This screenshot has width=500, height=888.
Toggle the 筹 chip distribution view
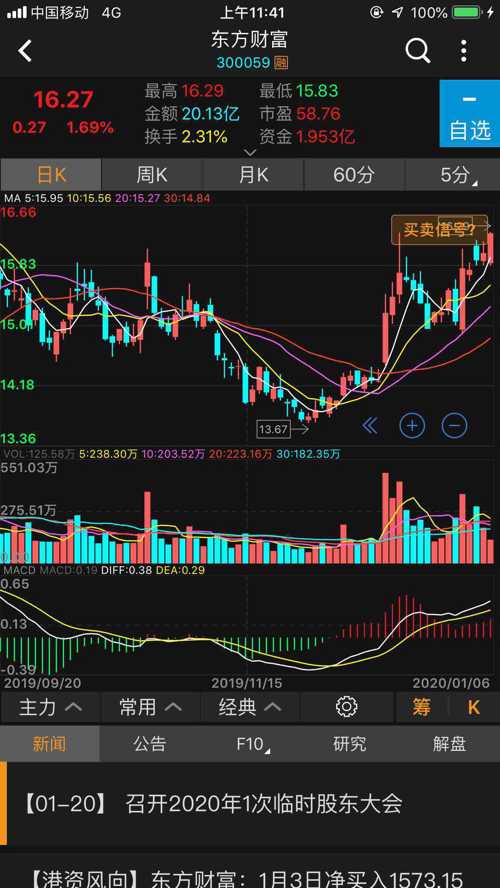[421, 707]
